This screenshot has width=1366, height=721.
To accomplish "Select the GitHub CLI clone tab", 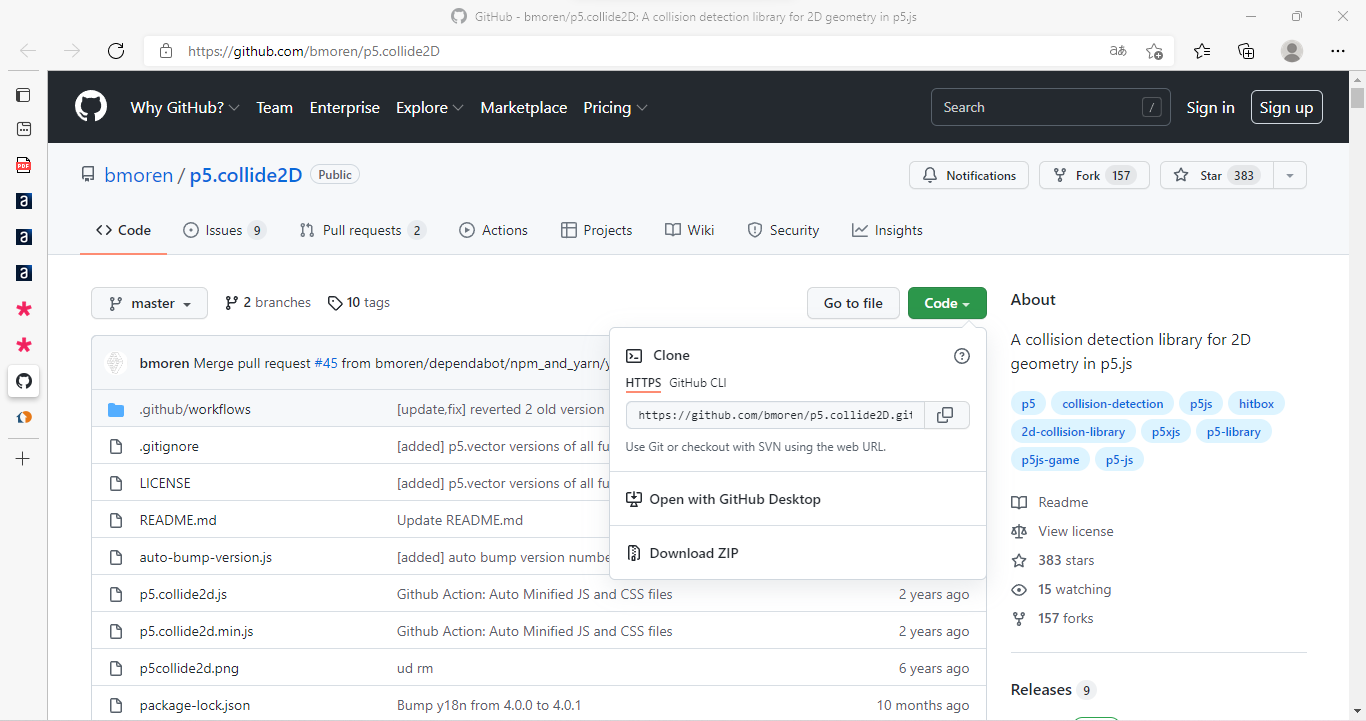I will pos(698,382).
